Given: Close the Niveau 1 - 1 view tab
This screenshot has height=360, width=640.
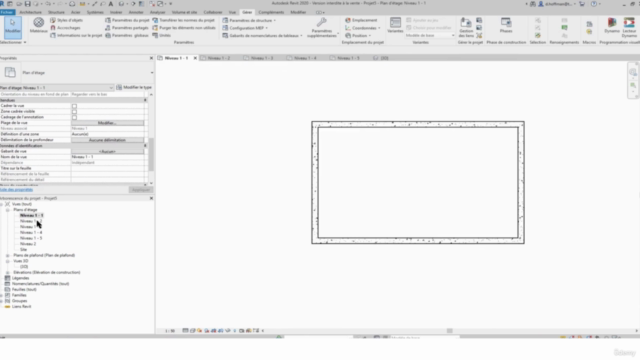Looking at the screenshot, I should [x=195, y=58].
